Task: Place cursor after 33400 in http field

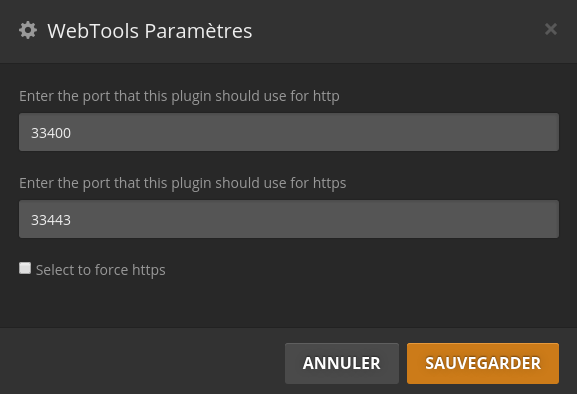Action: pyautogui.click(x=71, y=133)
